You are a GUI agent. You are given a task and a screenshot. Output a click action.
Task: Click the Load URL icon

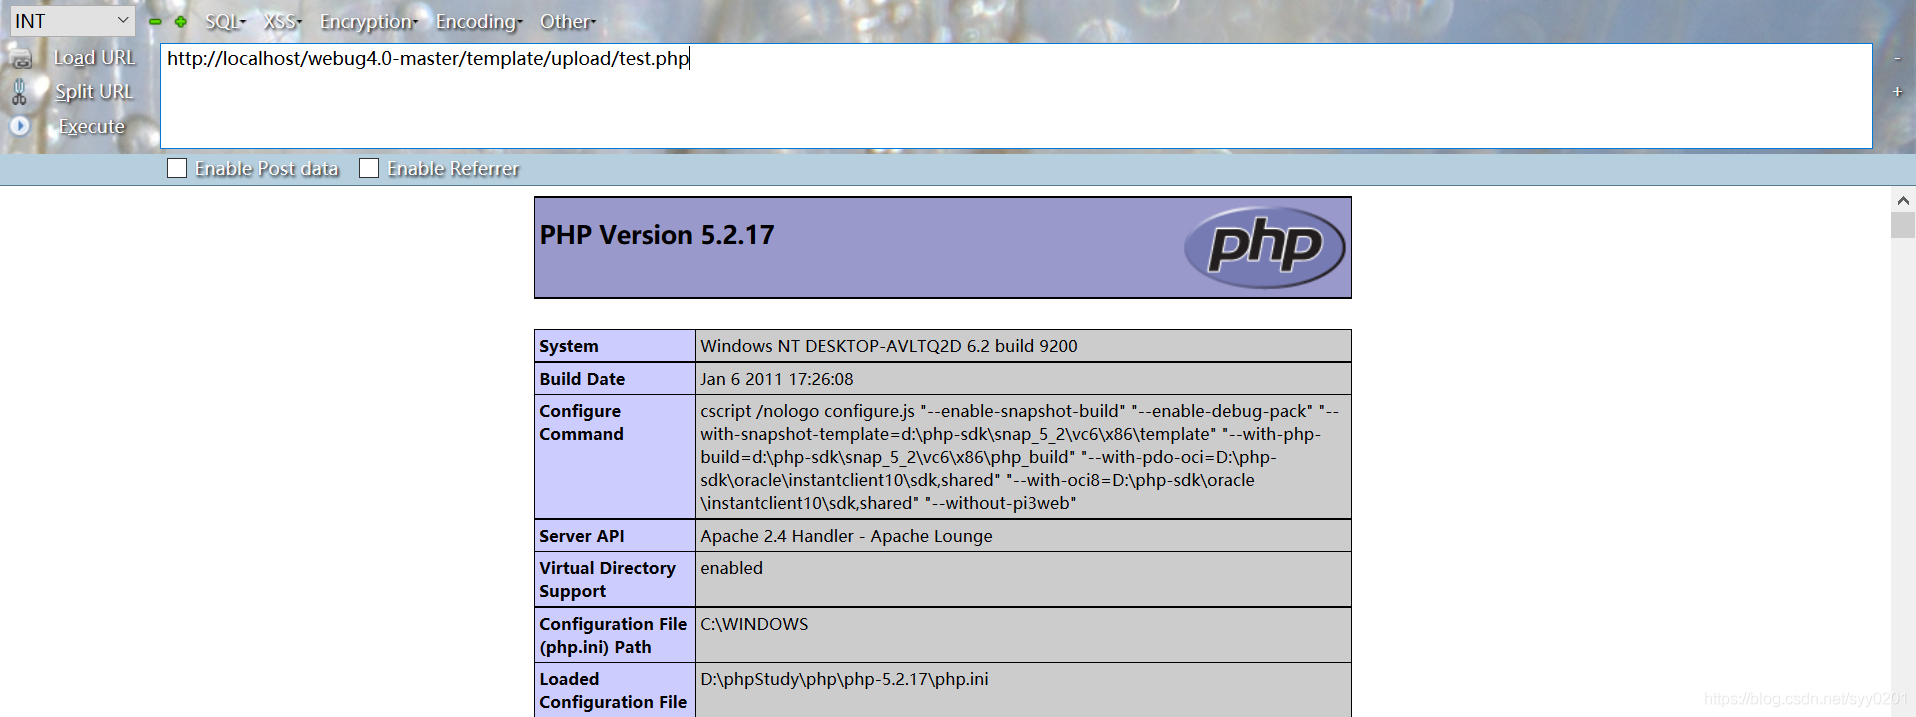pyautogui.click(x=20, y=59)
